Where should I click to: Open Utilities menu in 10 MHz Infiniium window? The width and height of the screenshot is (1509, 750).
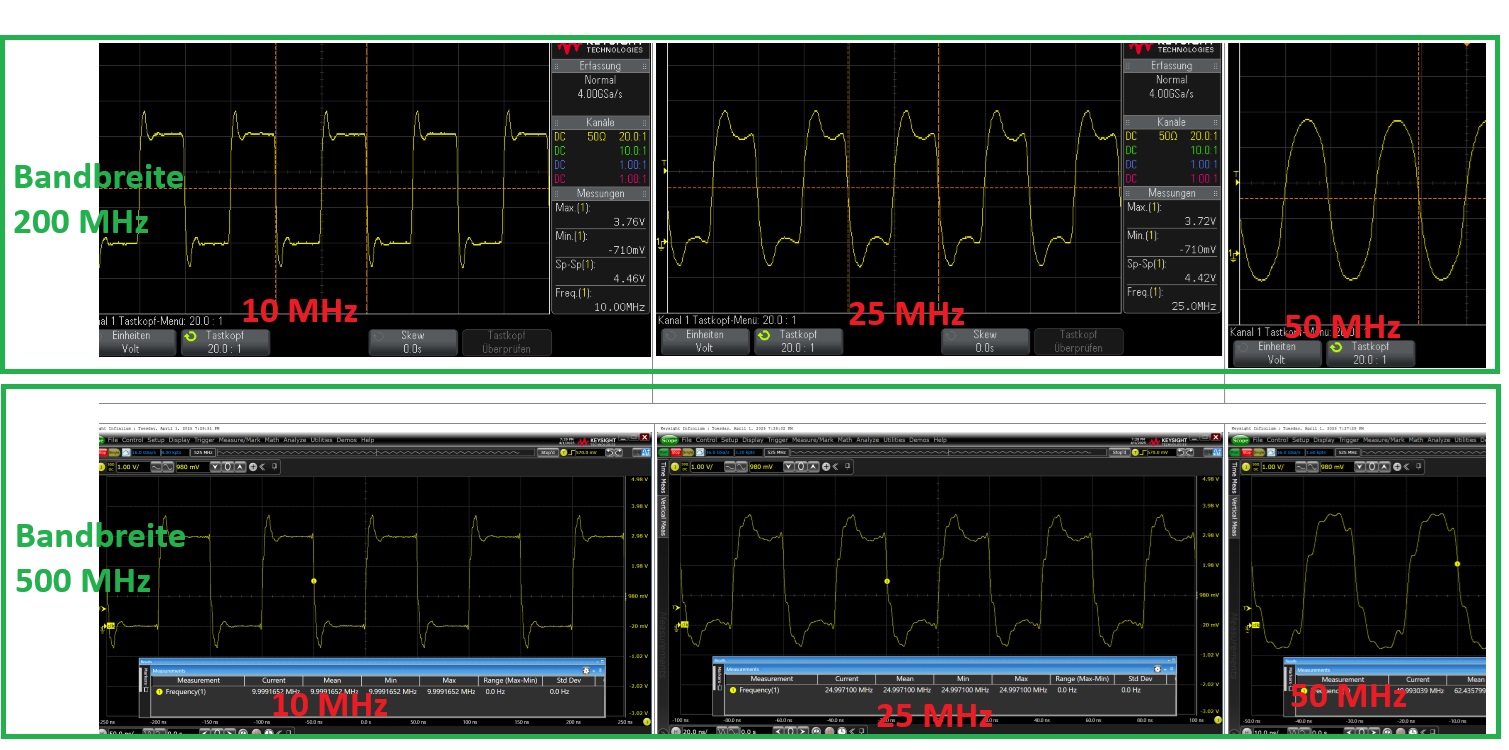tap(321, 440)
